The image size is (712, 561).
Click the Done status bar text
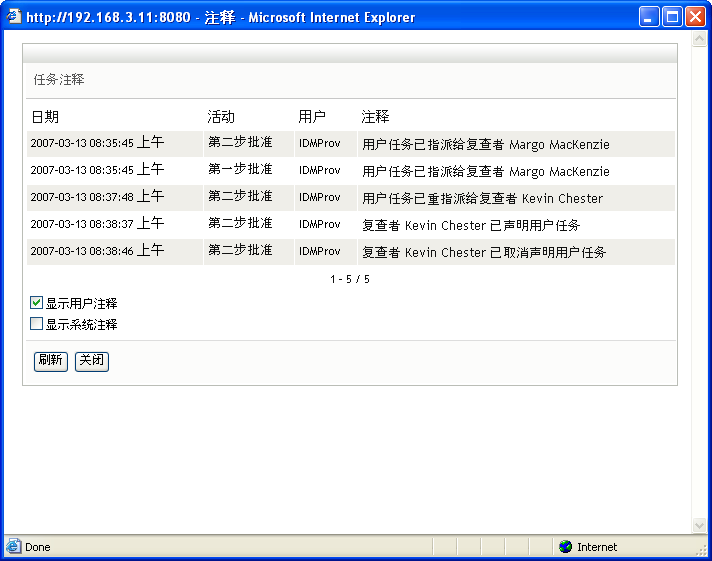38,547
